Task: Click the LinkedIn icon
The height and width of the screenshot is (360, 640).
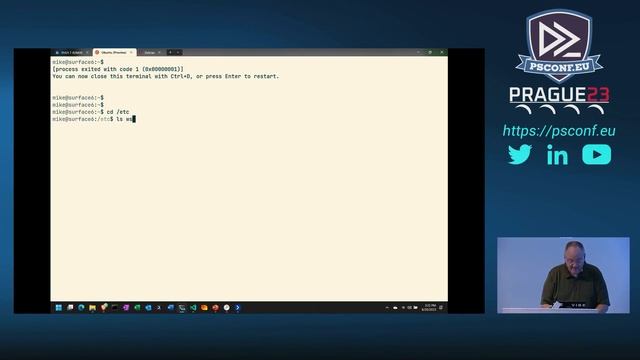Action: pyautogui.click(x=557, y=154)
